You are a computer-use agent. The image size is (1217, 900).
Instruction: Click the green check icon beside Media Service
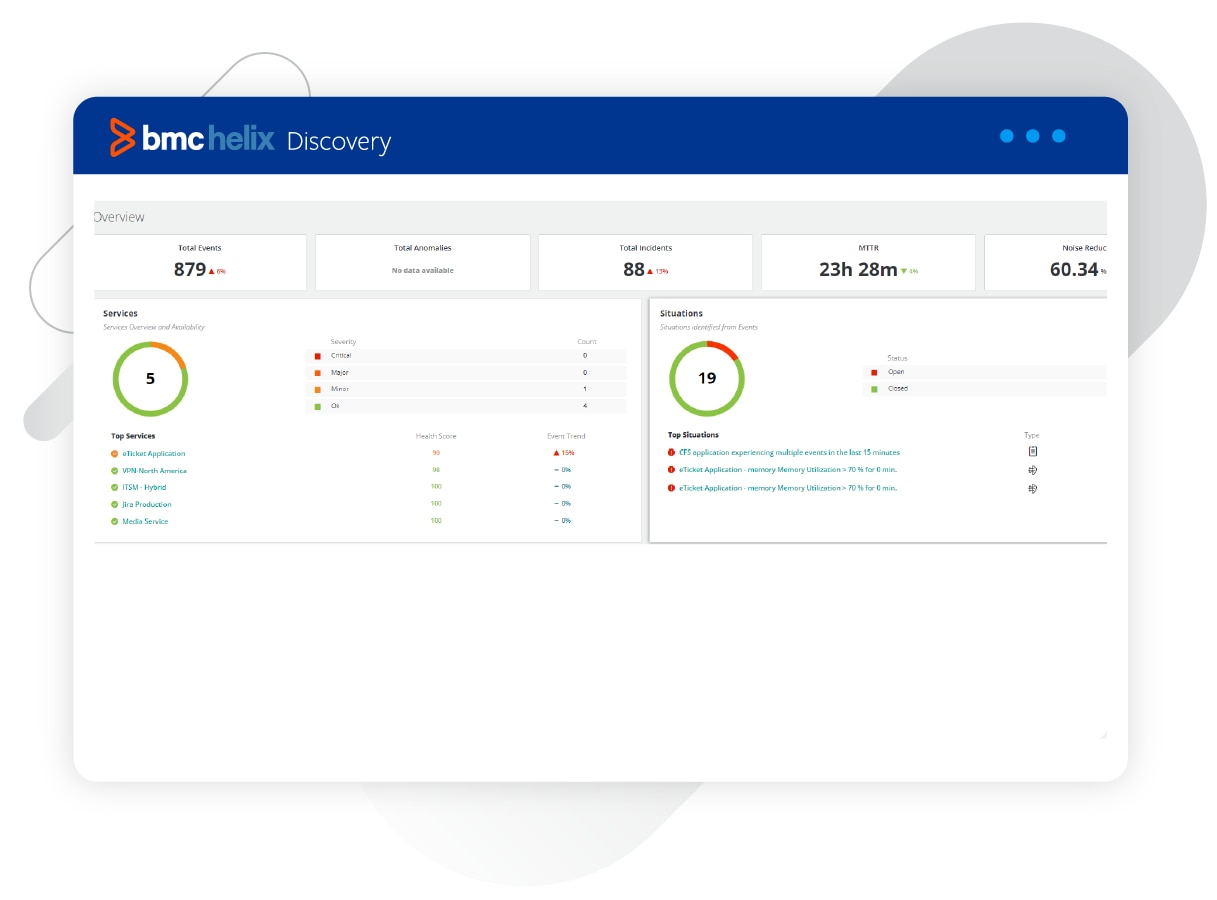tap(115, 522)
